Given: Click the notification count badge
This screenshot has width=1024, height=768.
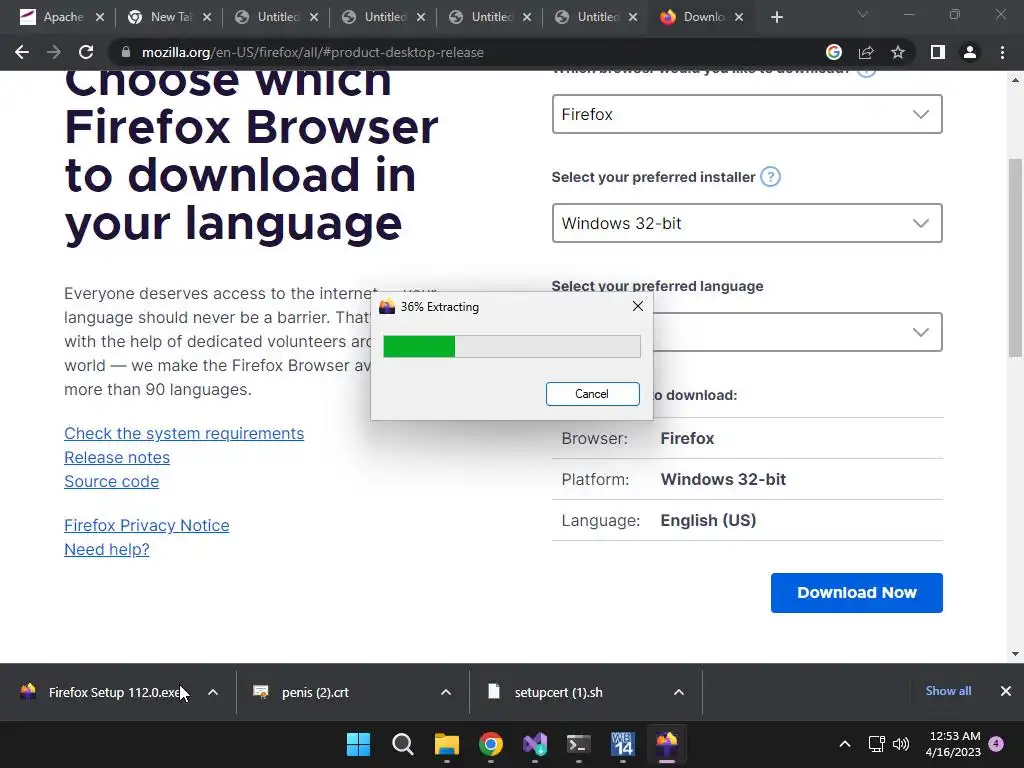Looking at the screenshot, I should [996, 744].
